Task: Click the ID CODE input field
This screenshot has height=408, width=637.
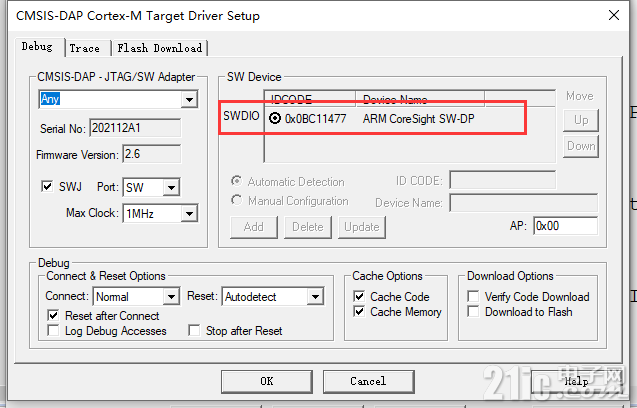Action: point(503,180)
